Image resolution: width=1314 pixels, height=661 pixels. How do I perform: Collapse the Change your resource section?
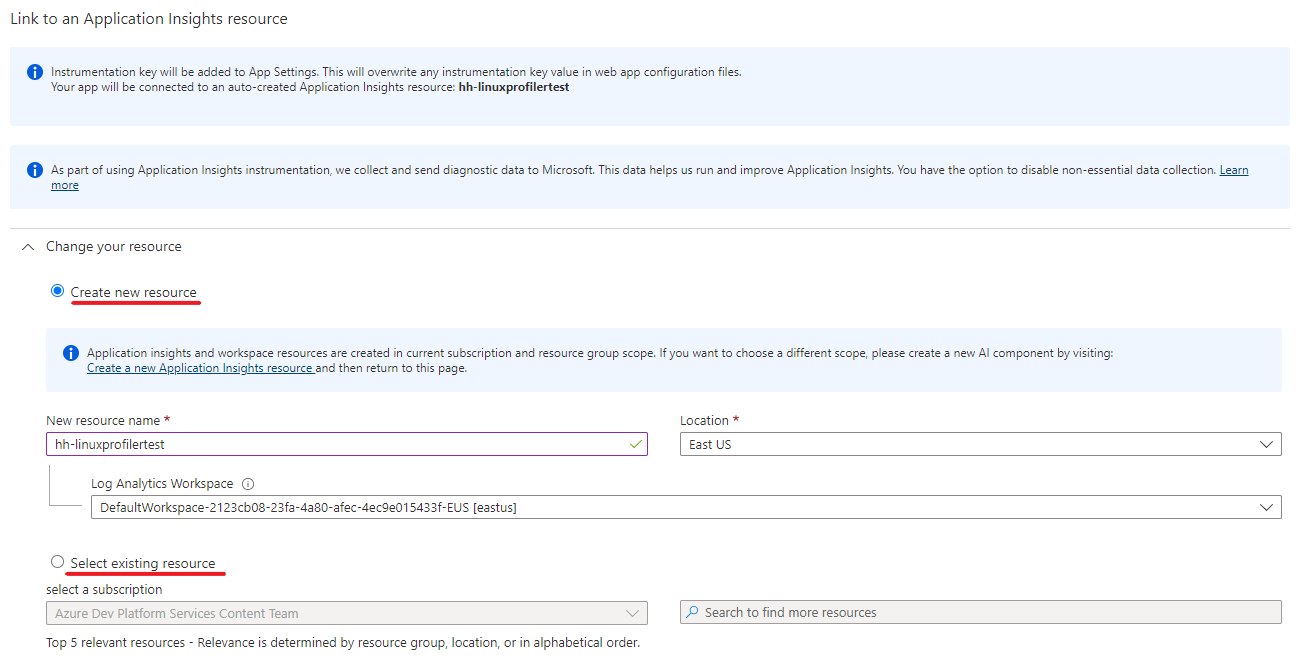tap(28, 246)
